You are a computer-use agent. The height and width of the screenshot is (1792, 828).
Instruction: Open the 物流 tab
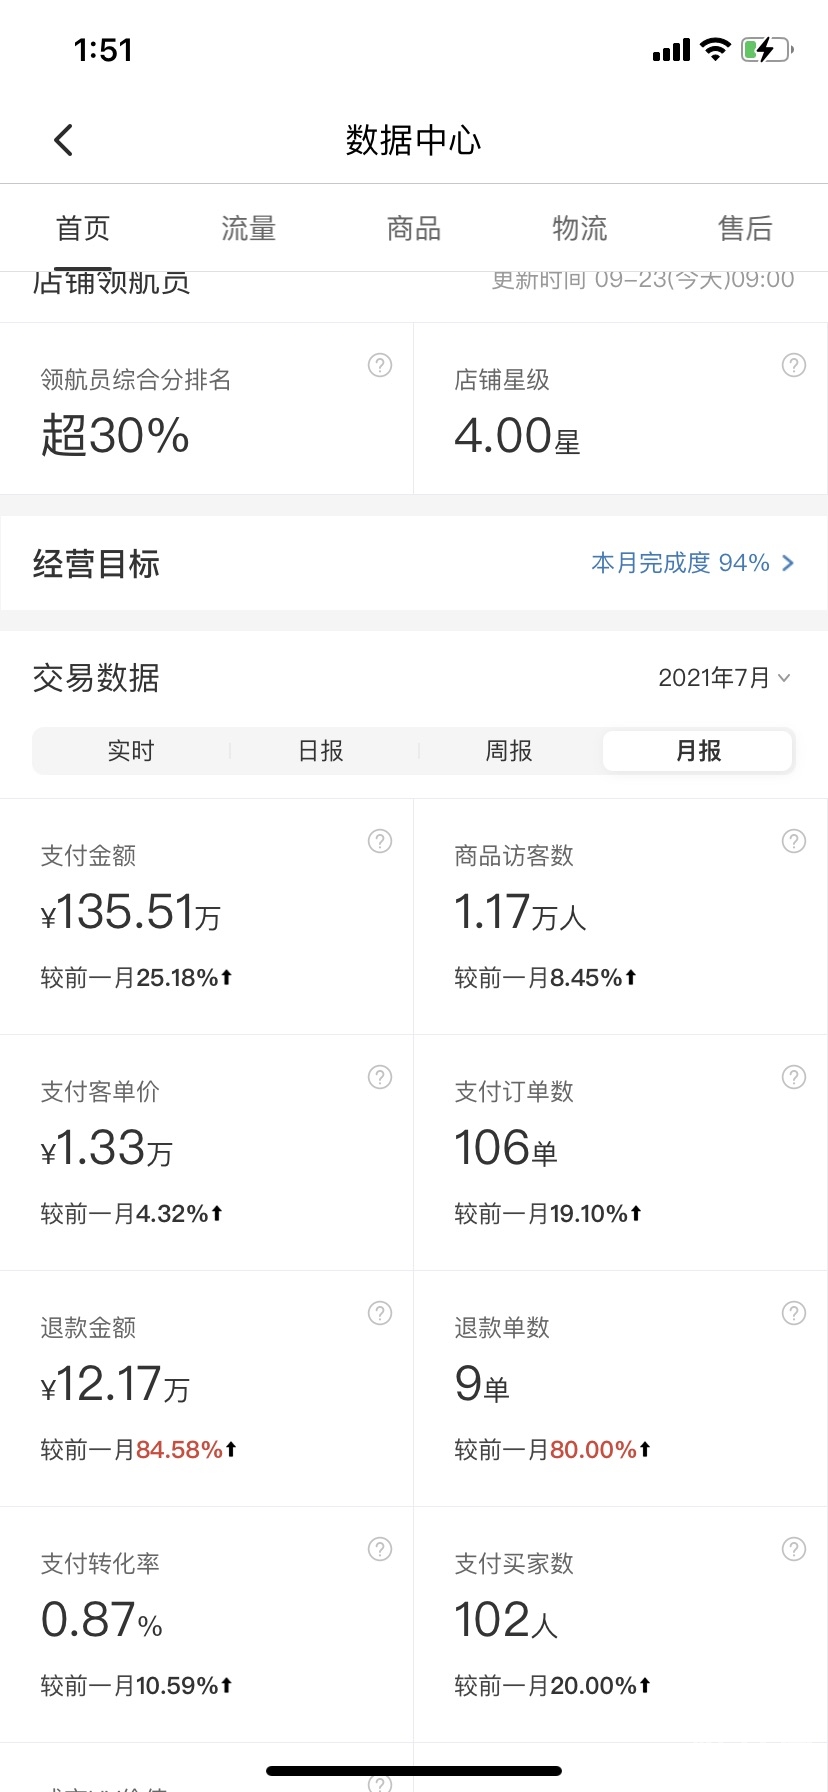click(x=580, y=229)
